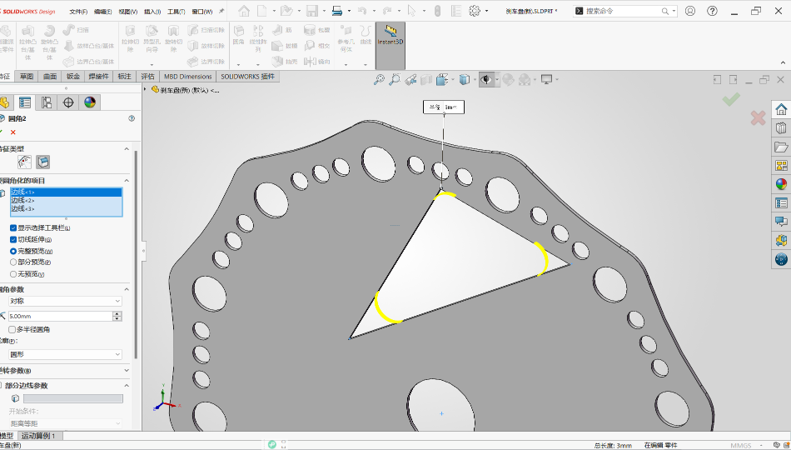Open the PropertyManager tab icon
Image resolution: width=791 pixels, height=450 pixels.
click(x=25, y=102)
